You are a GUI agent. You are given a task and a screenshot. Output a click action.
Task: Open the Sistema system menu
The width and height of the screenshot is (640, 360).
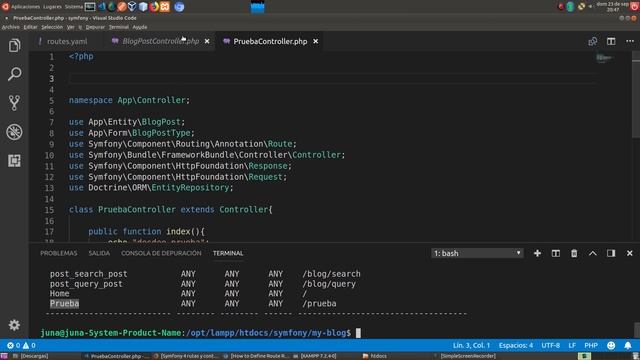click(74, 7)
